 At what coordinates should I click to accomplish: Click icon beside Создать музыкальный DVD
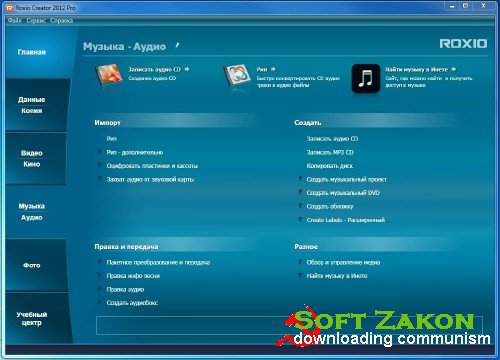[300, 192]
